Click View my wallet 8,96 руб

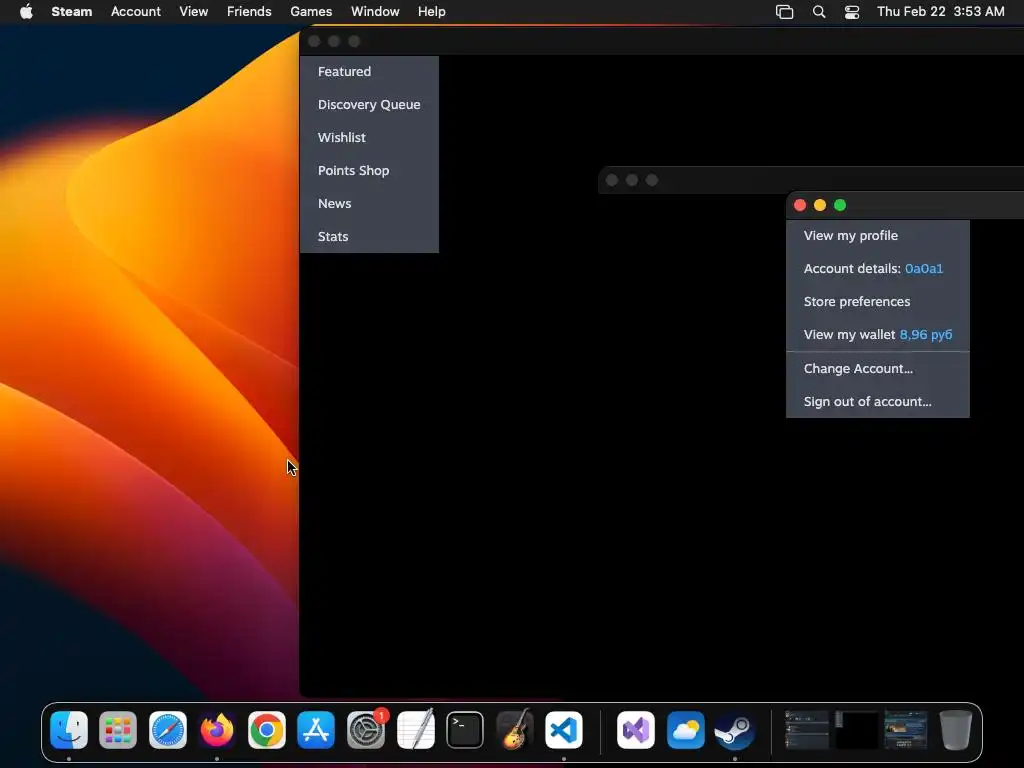point(878,334)
